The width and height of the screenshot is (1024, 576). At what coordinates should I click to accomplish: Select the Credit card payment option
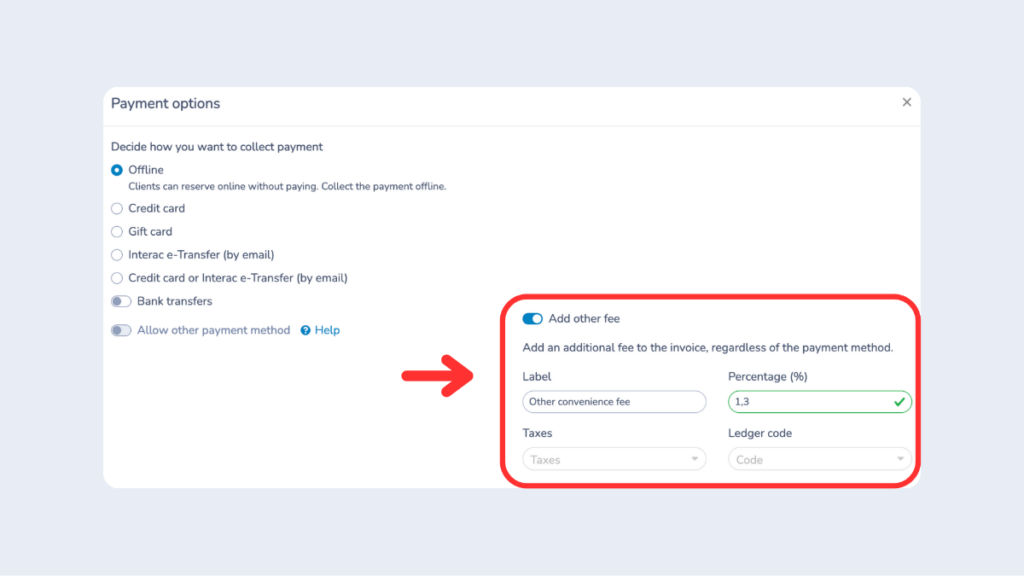coord(115,208)
